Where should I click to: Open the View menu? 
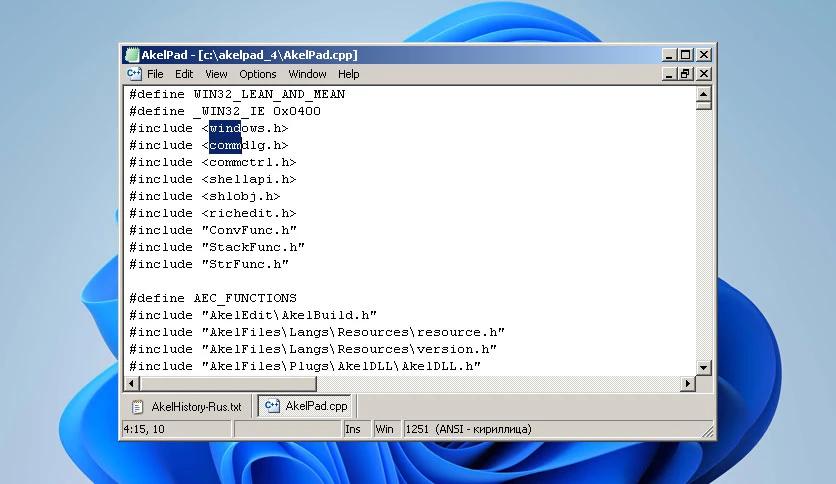pos(216,74)
